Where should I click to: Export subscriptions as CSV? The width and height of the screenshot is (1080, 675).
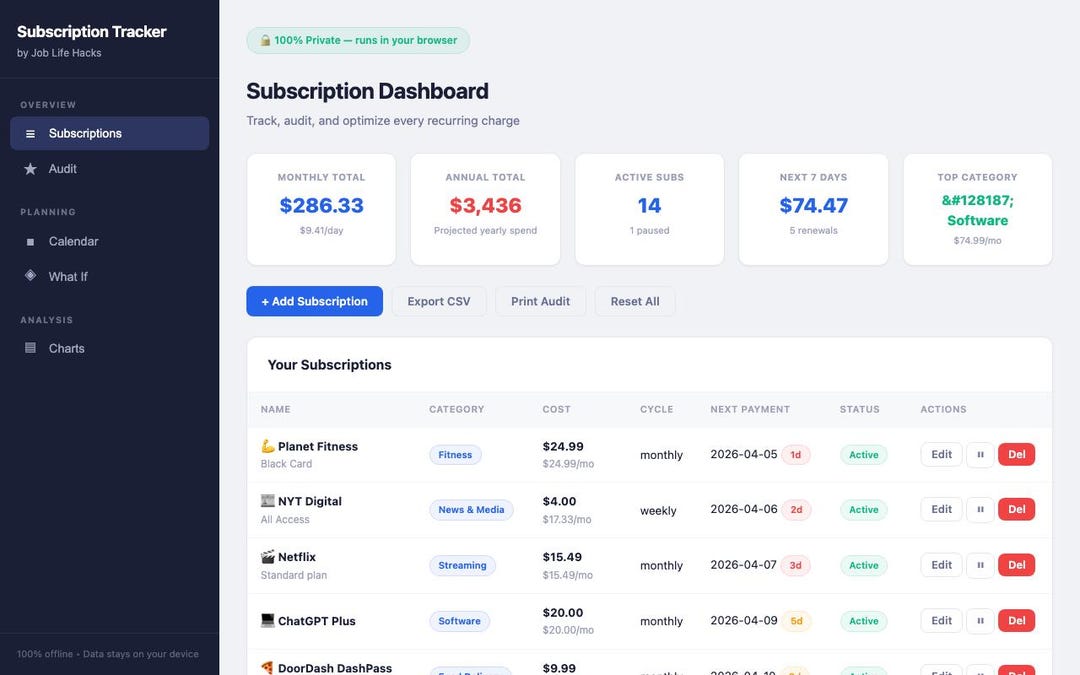[x=439, y=301]
